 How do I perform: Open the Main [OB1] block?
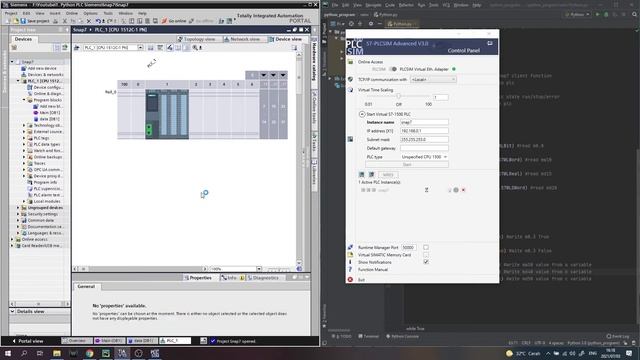47,113
